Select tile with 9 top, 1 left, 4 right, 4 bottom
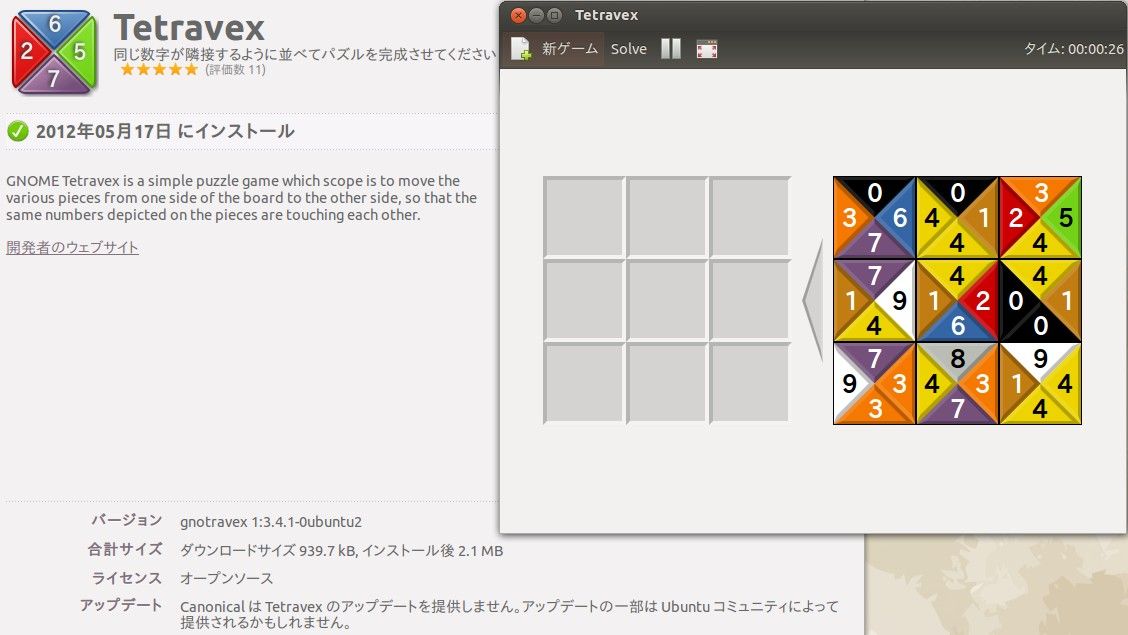The width and height of the screenshot is (1128, 635). 1040,383
